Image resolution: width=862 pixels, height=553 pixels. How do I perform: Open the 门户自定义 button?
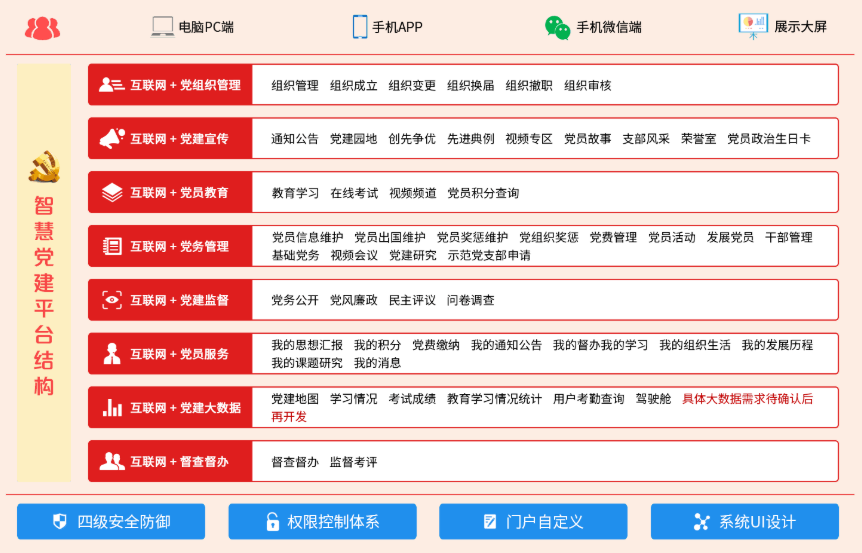533,521
